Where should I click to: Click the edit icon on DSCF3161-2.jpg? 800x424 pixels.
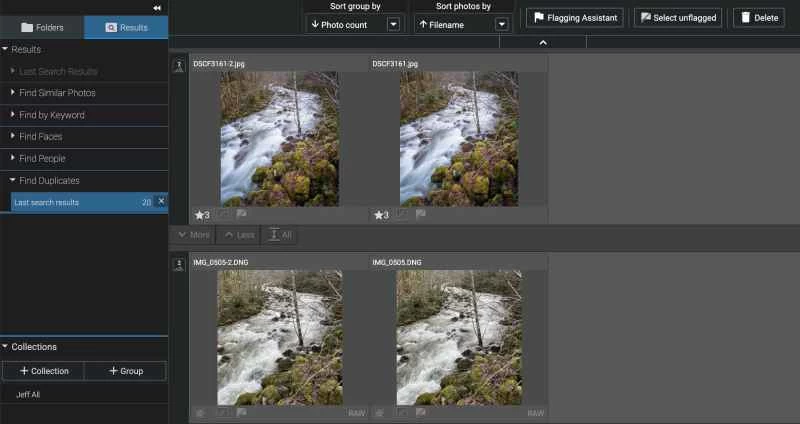pos(222,214)
